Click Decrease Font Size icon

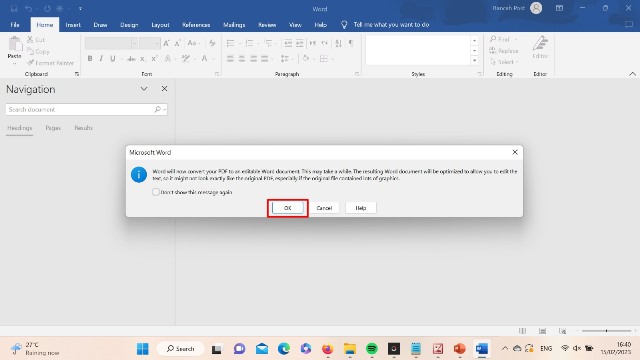pyautogui.click(x=178, y=43)
